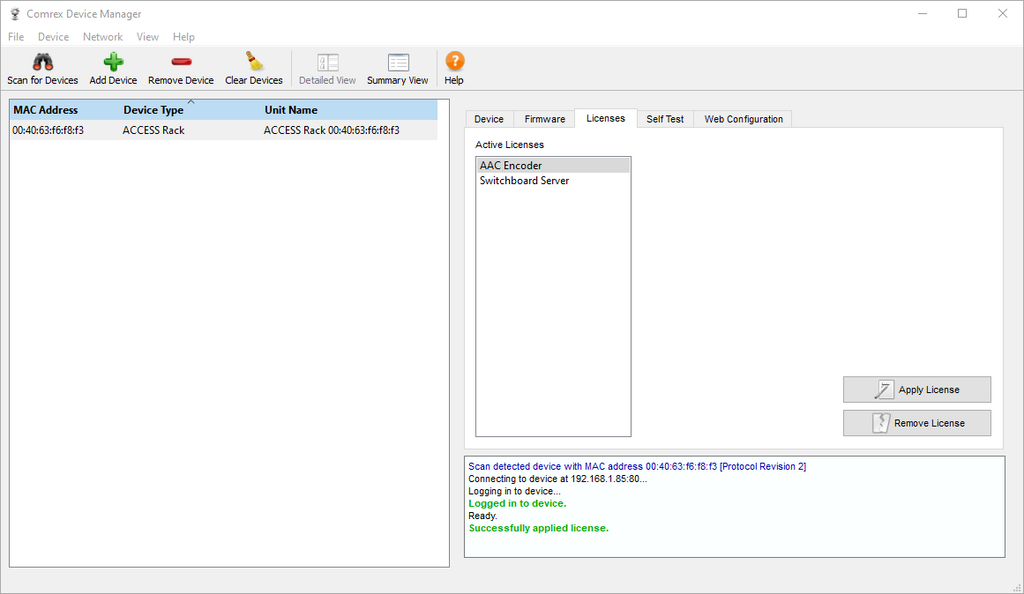Open the Web Configuration tab
The image size is (1024, 594).
pos(743,119)
